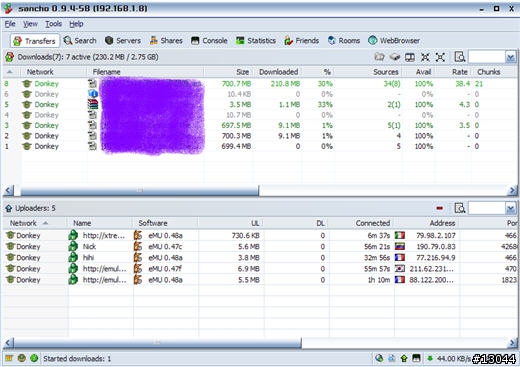Focus the uploaders filter text field
This screenshot has height=367, width=520.
[486, 209]
